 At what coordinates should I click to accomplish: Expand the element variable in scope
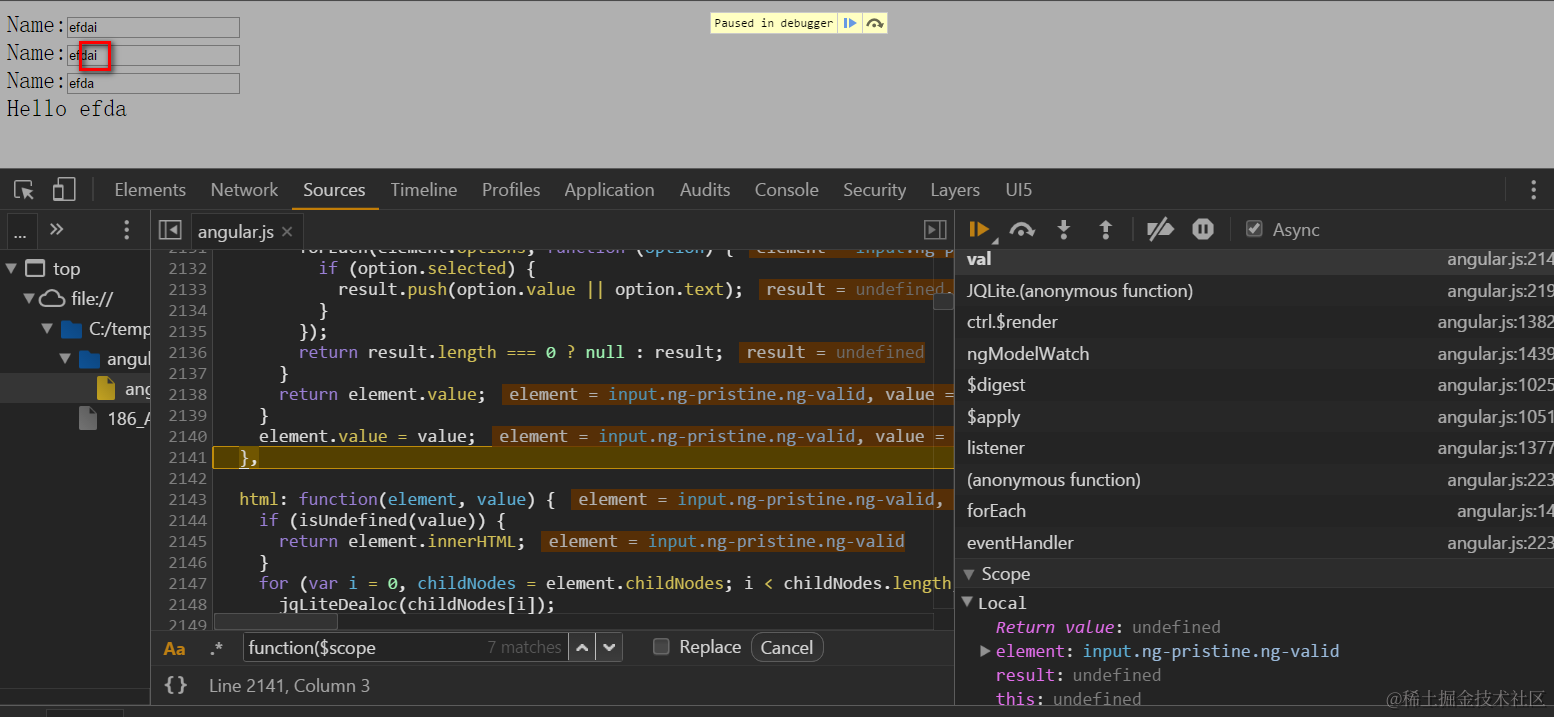(x=985, y=651)
